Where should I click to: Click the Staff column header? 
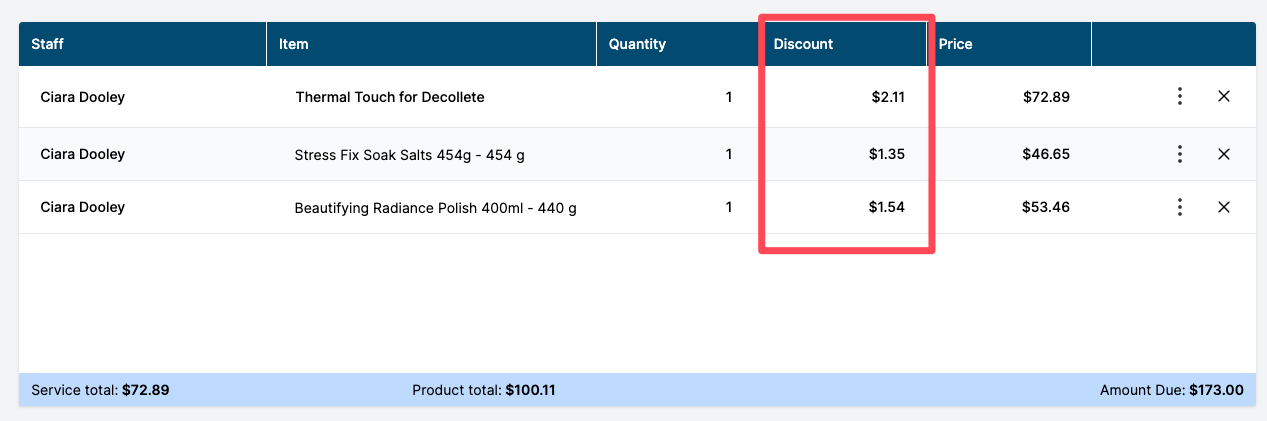142,44
